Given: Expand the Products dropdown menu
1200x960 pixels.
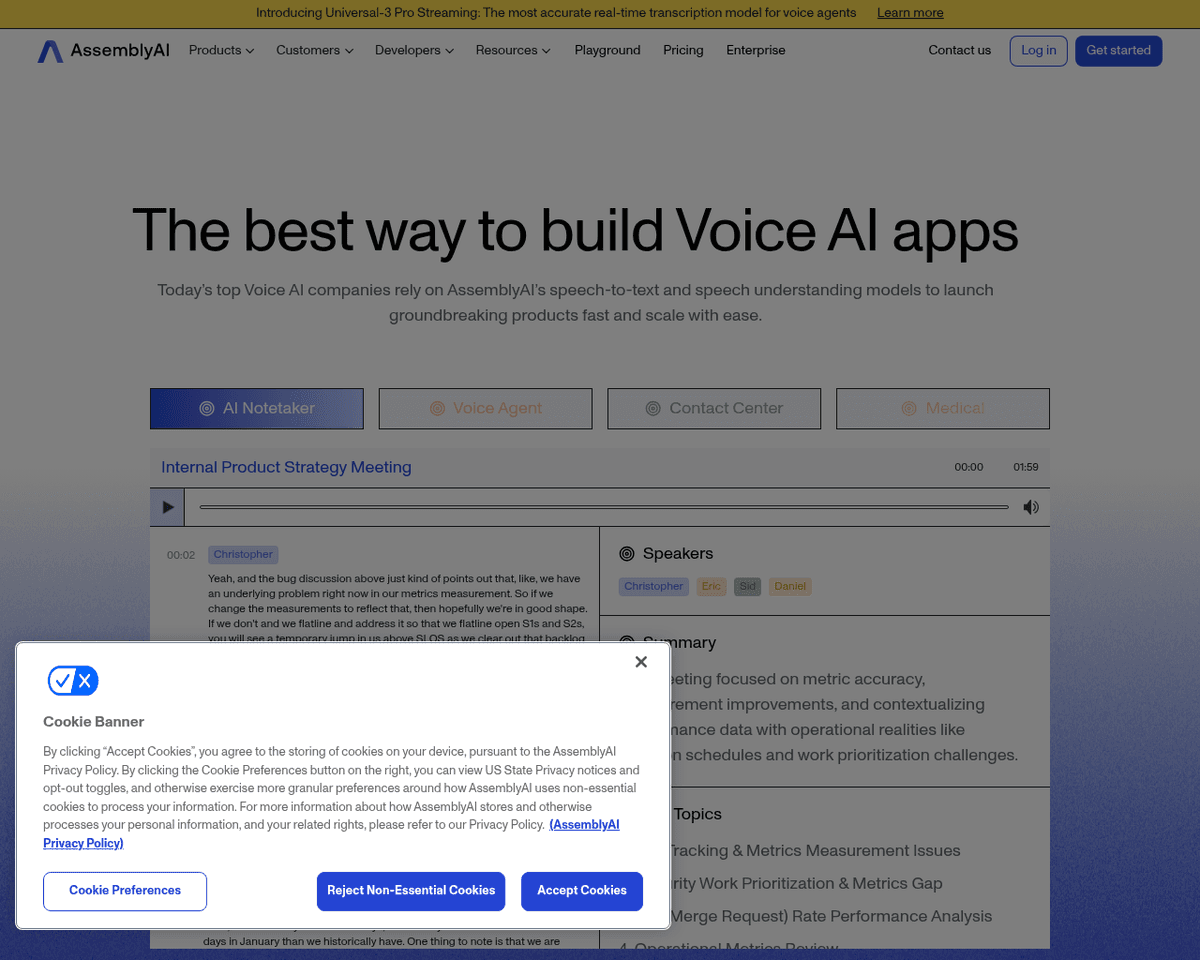Looking at the screenshot, I should coord(221,50).
